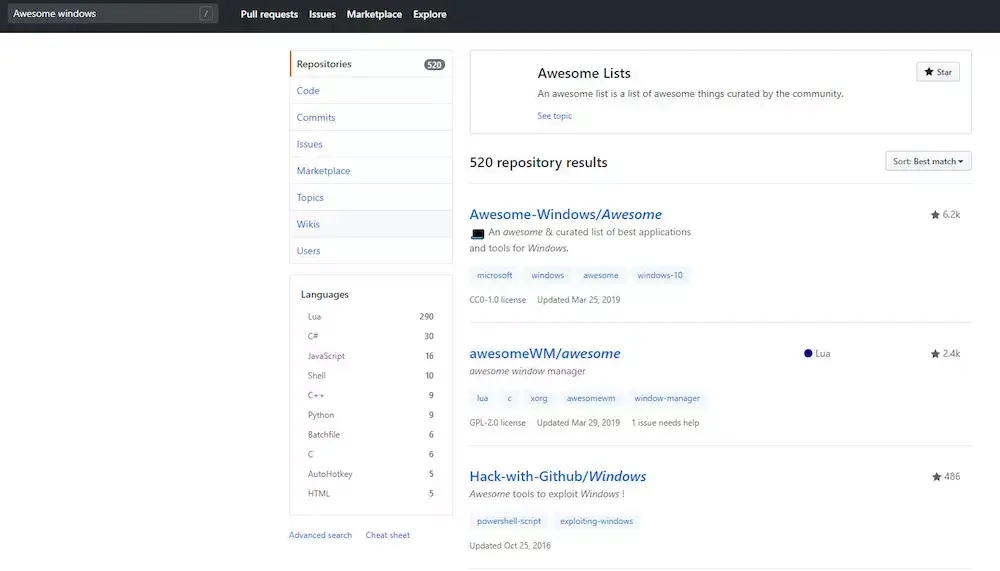This screenshot has width=1000, height=571.
Task: Click the Updated Oct 25, 2016 text
Action: [x=510, y=546]
